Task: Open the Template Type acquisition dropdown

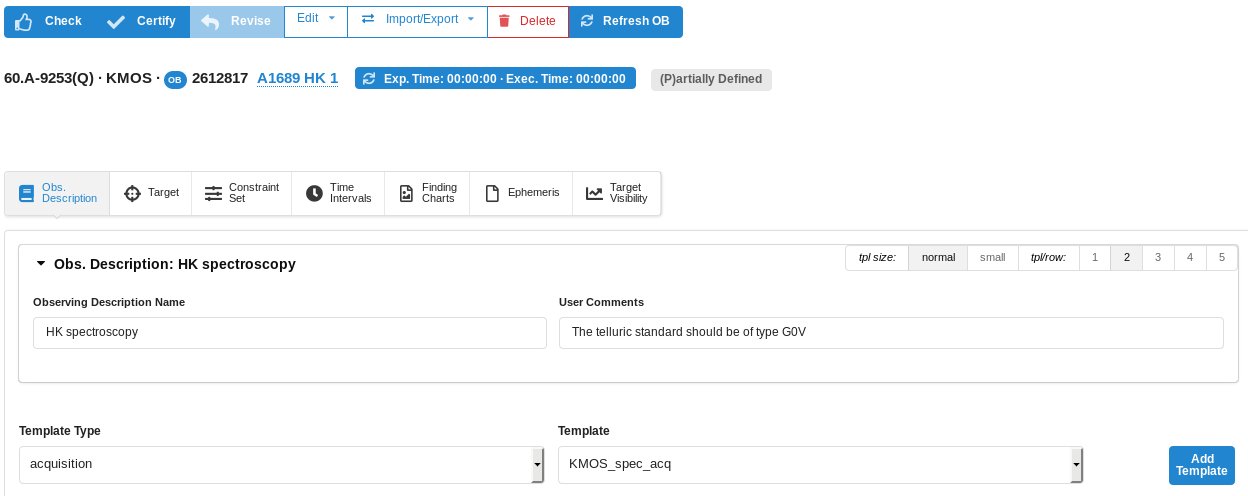Action: (281, 464)
